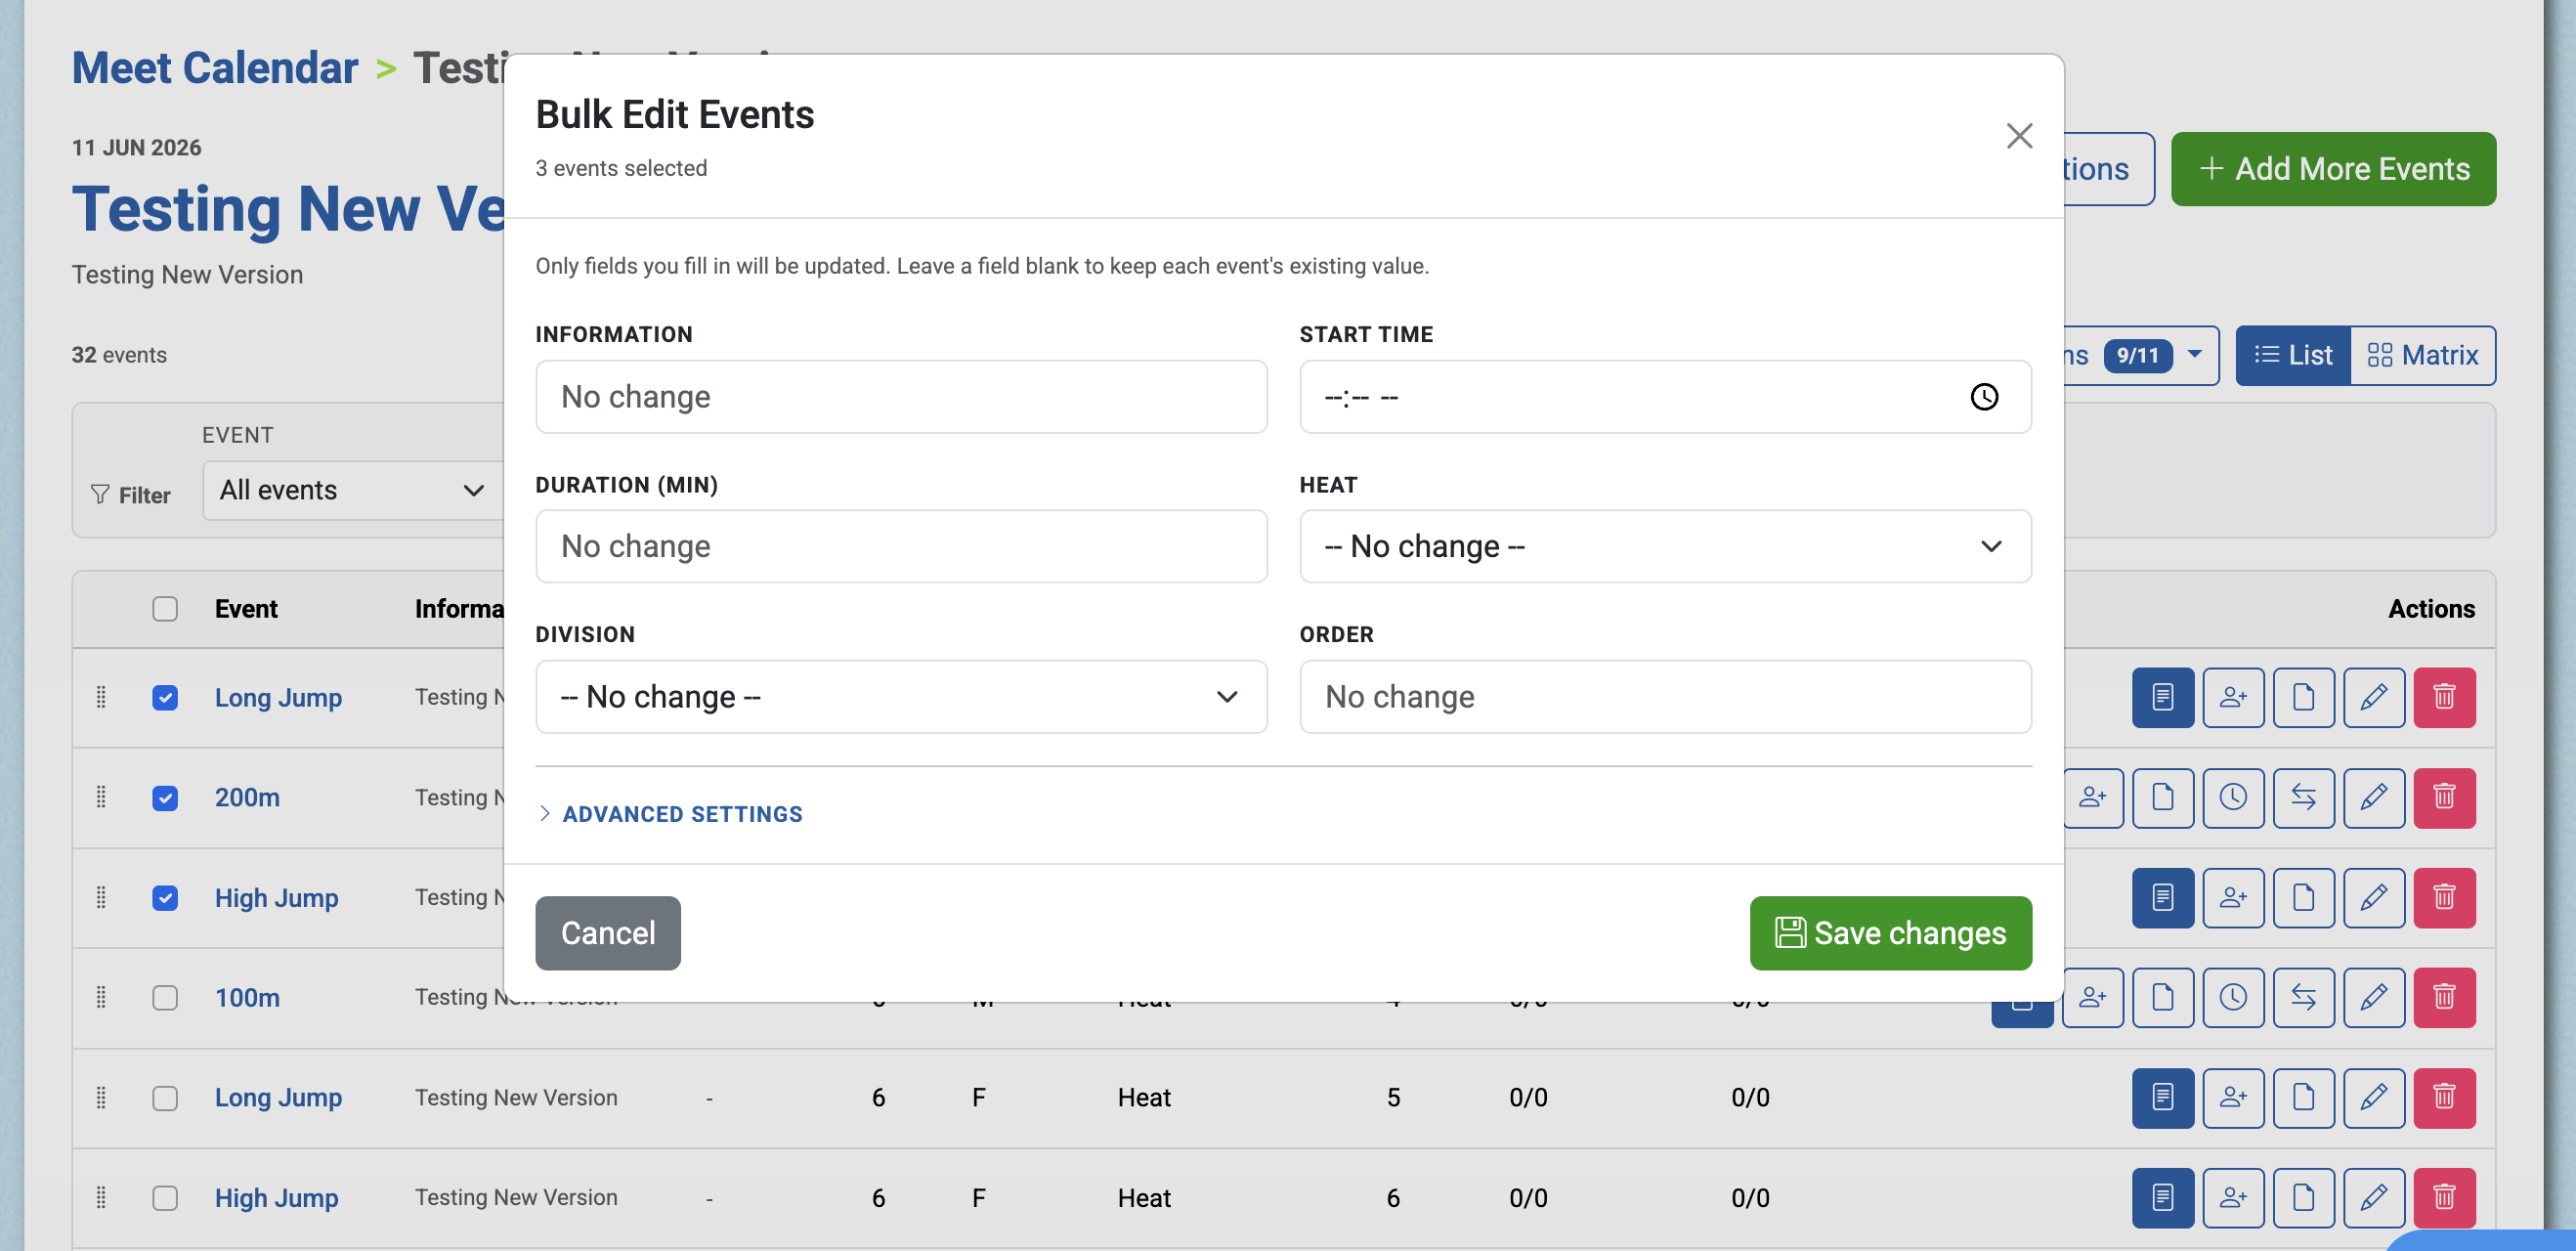This screenshot has width=2576, height=1251.
Task: Click trash delete icon in 200m row
Action: coord(2444,797)
